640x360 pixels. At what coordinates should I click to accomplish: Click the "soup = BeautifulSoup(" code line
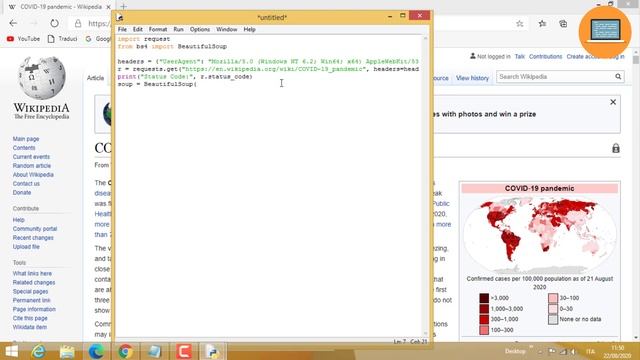[x=157, y=84]
